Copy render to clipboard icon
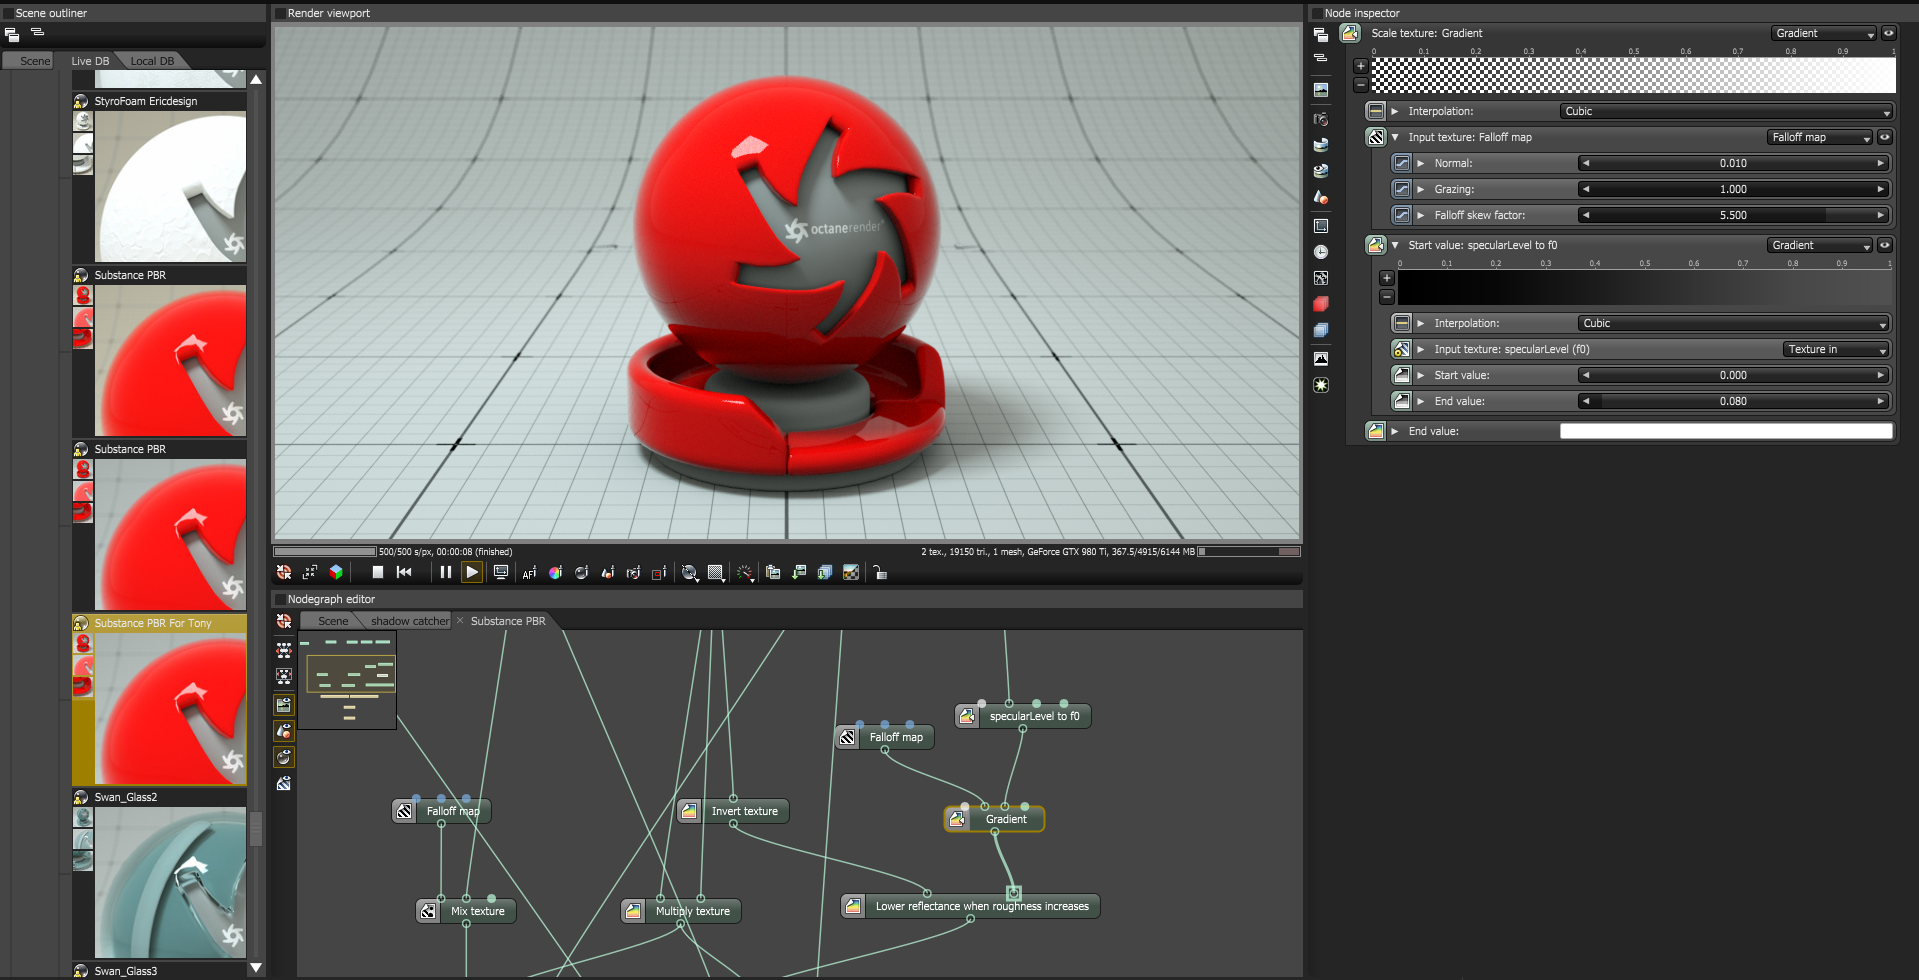Viewport: 1919px width, 980px height. [773, 572]
